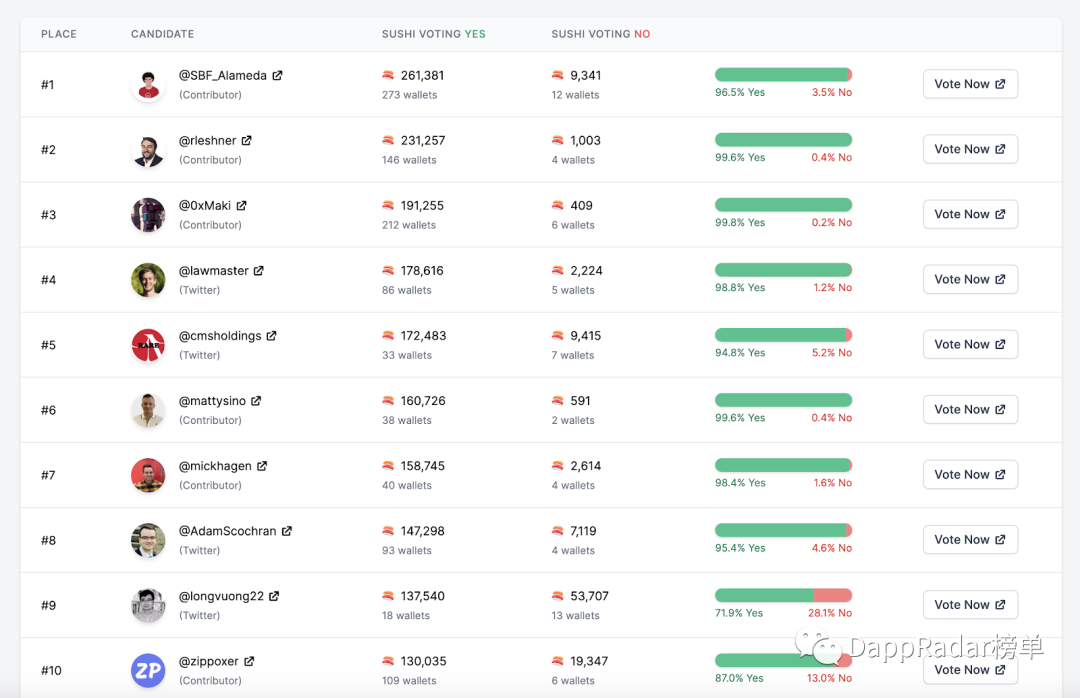The height and width of the screenshot is (698, 1080).
Task: Click the sushi icon next to 9,341
Action: pos(558,75)
